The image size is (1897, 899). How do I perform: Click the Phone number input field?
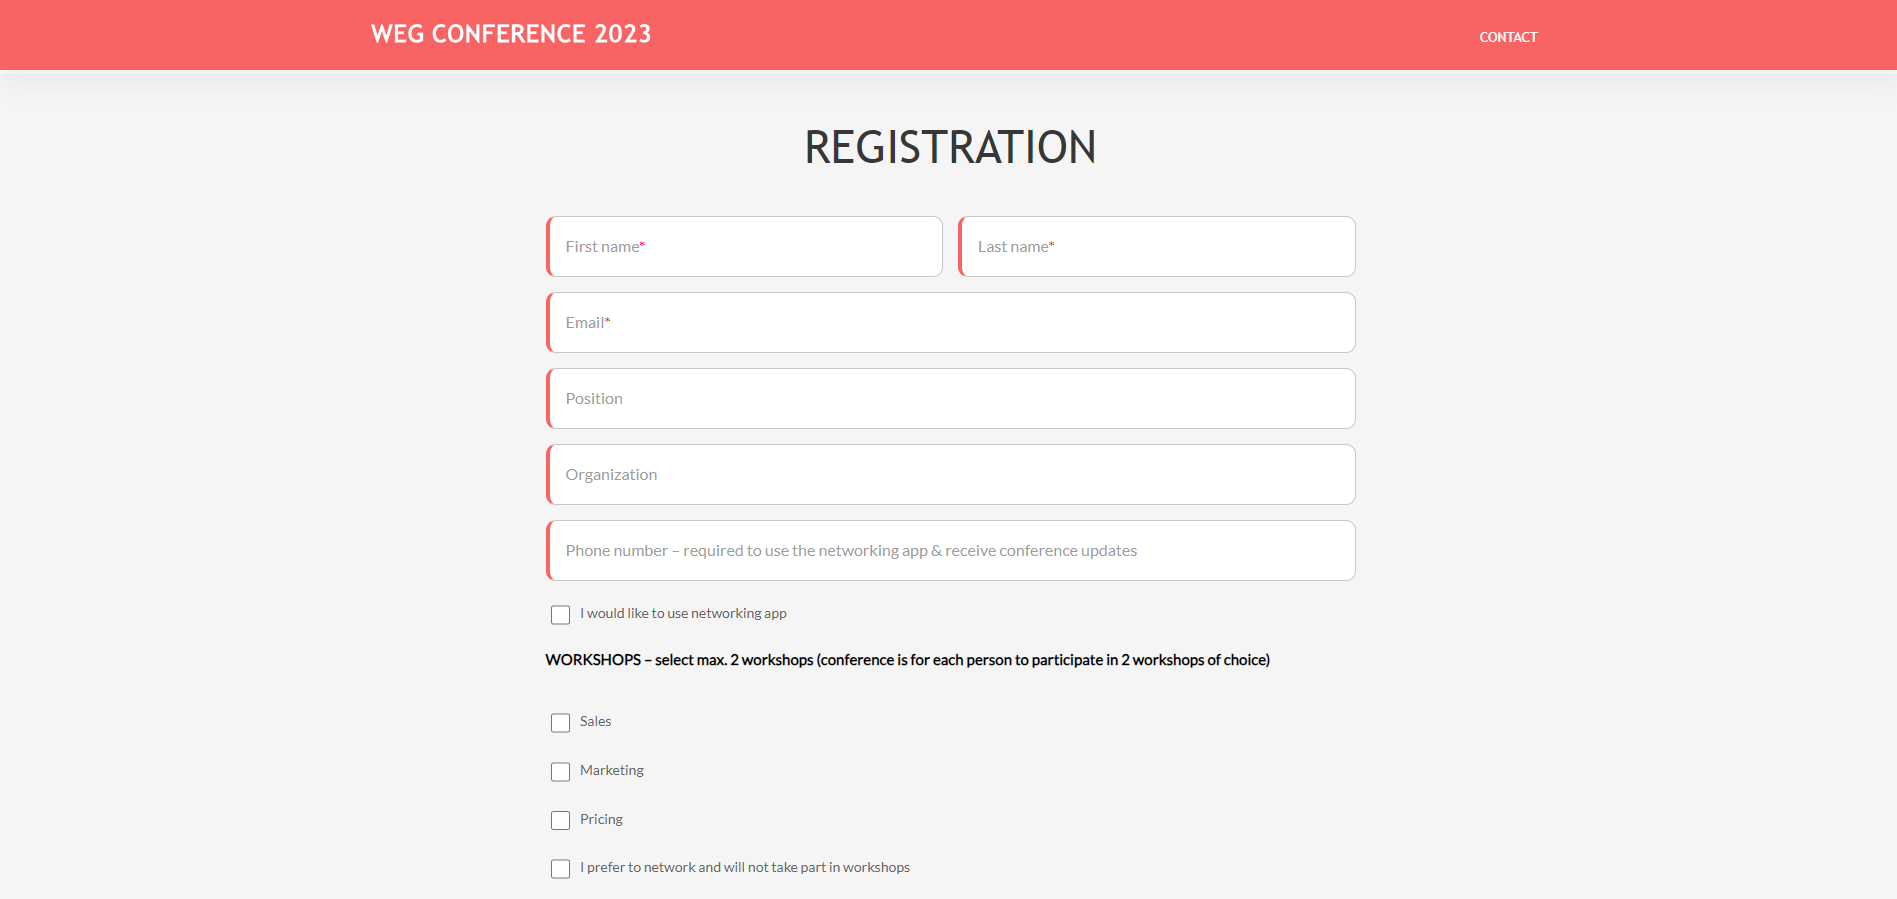point(951,551)
